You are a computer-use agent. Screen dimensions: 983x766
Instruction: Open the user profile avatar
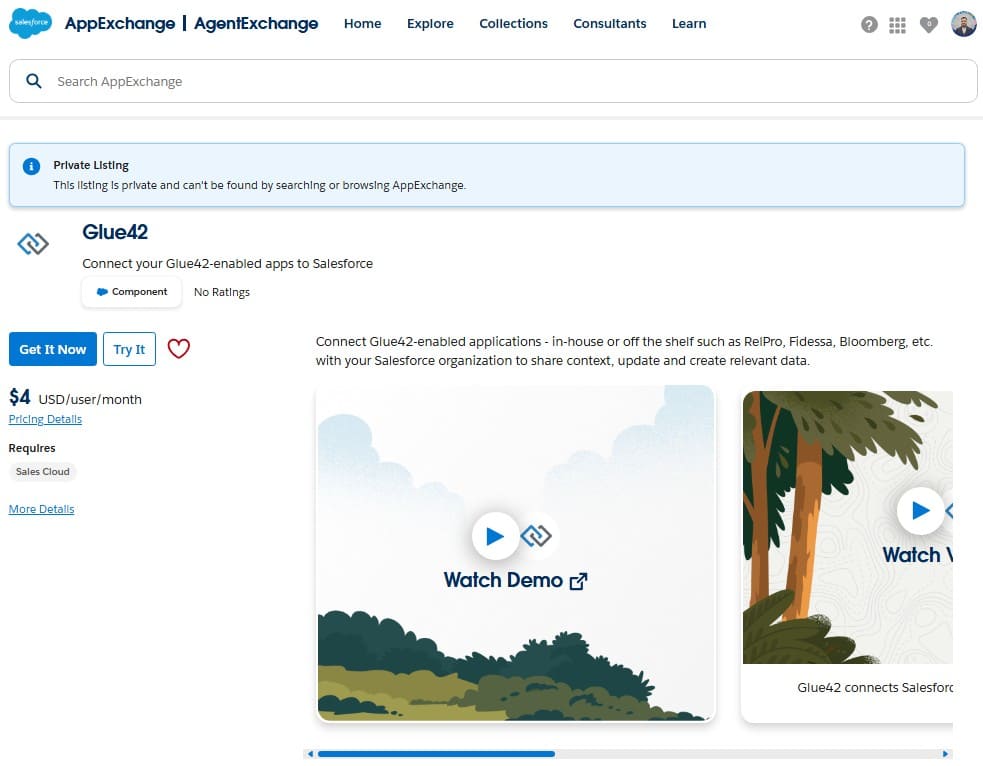(963, 24)
